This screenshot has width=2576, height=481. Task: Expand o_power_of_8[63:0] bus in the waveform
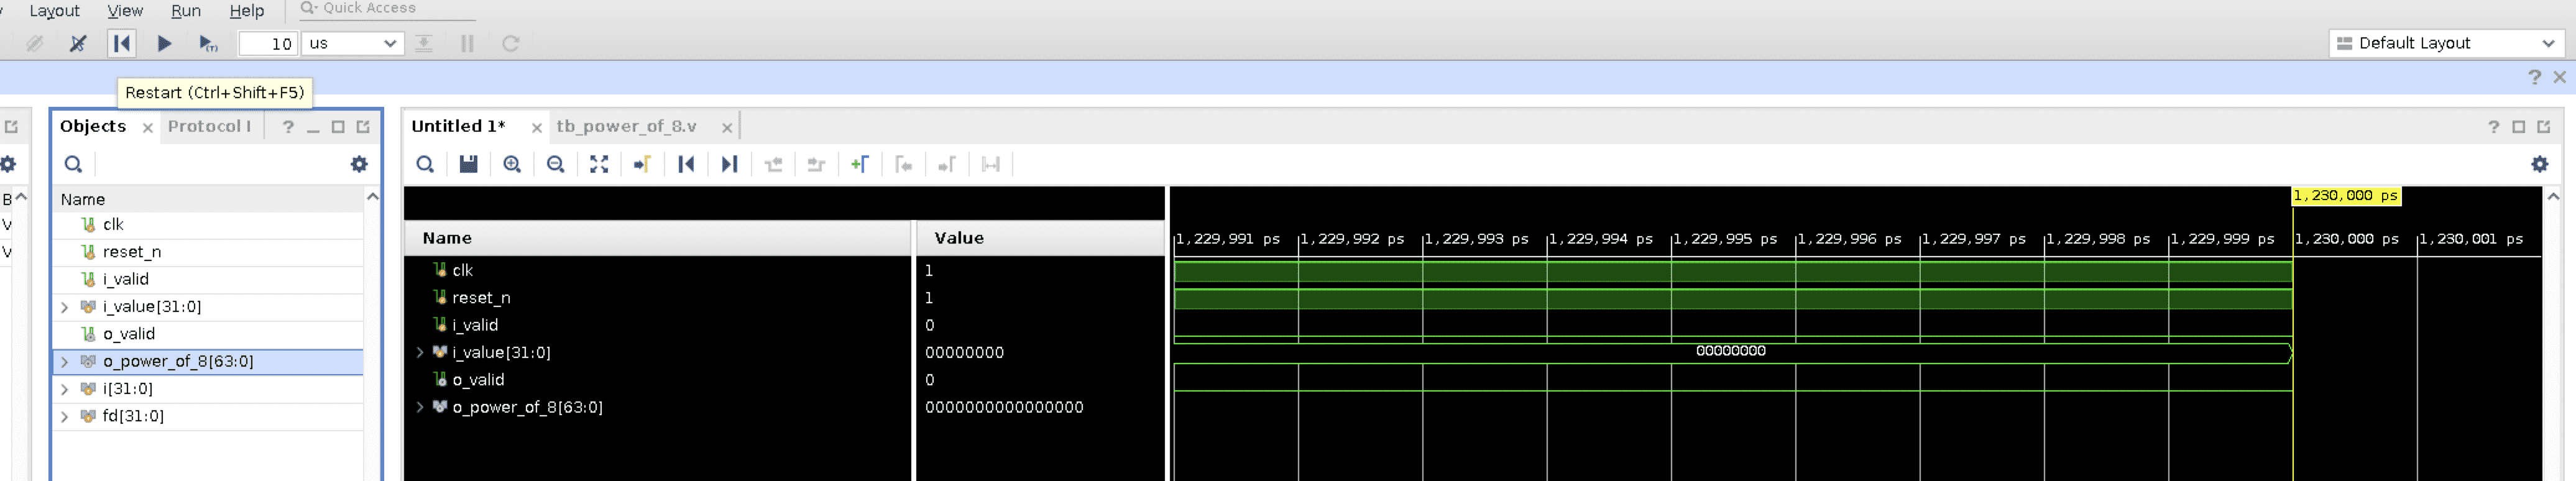click(420, 407)
